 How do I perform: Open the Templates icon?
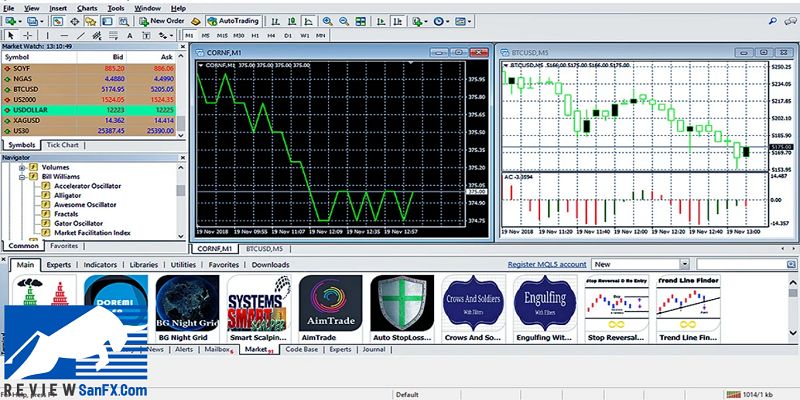pos(461,21)
